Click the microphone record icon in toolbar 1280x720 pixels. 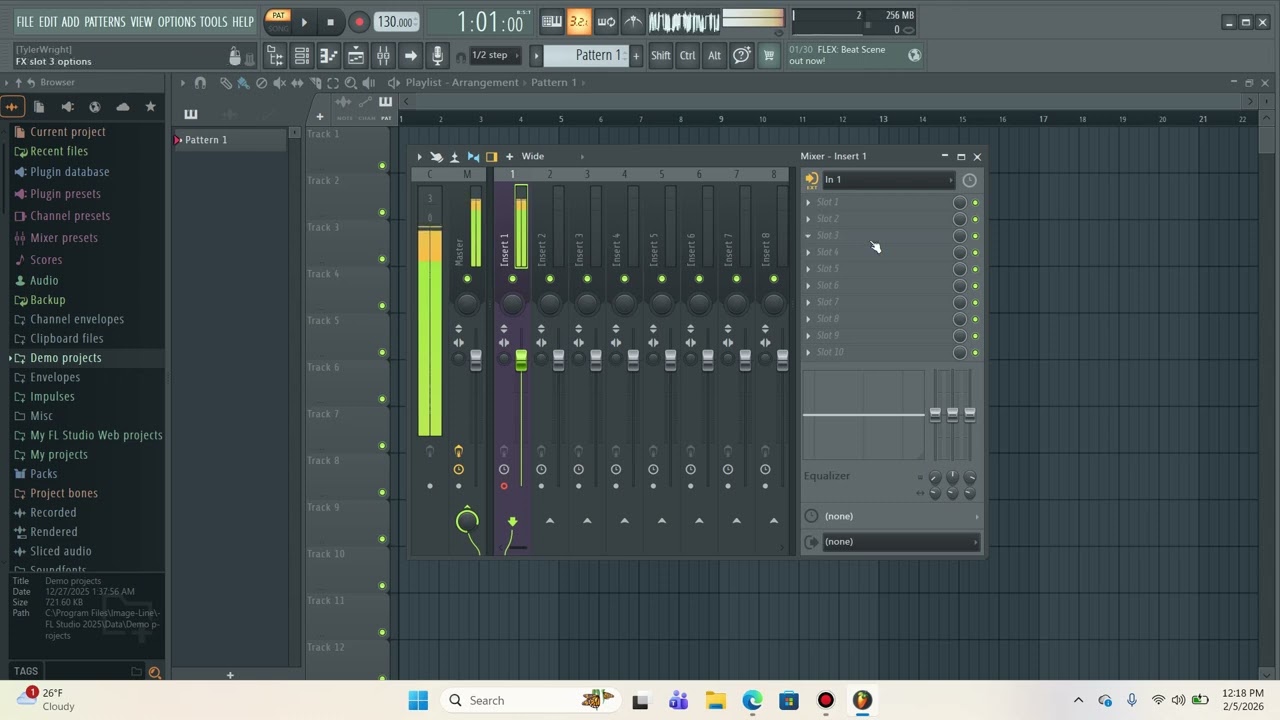(x=437, y=56)
